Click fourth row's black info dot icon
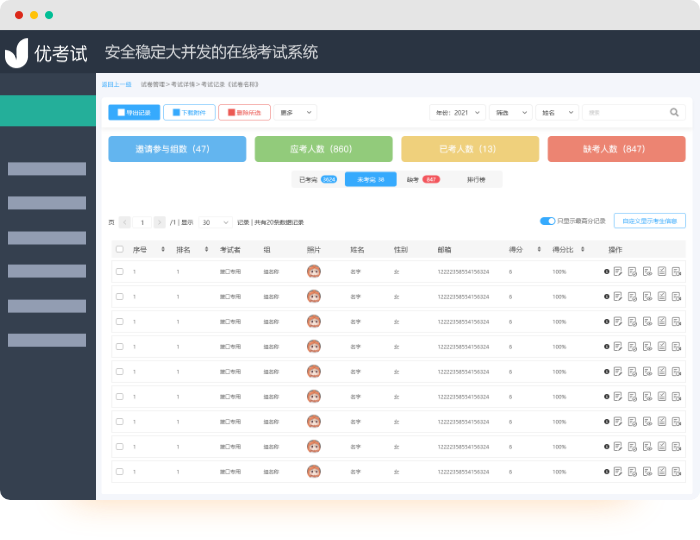700x540 pixels. point(606,346)
